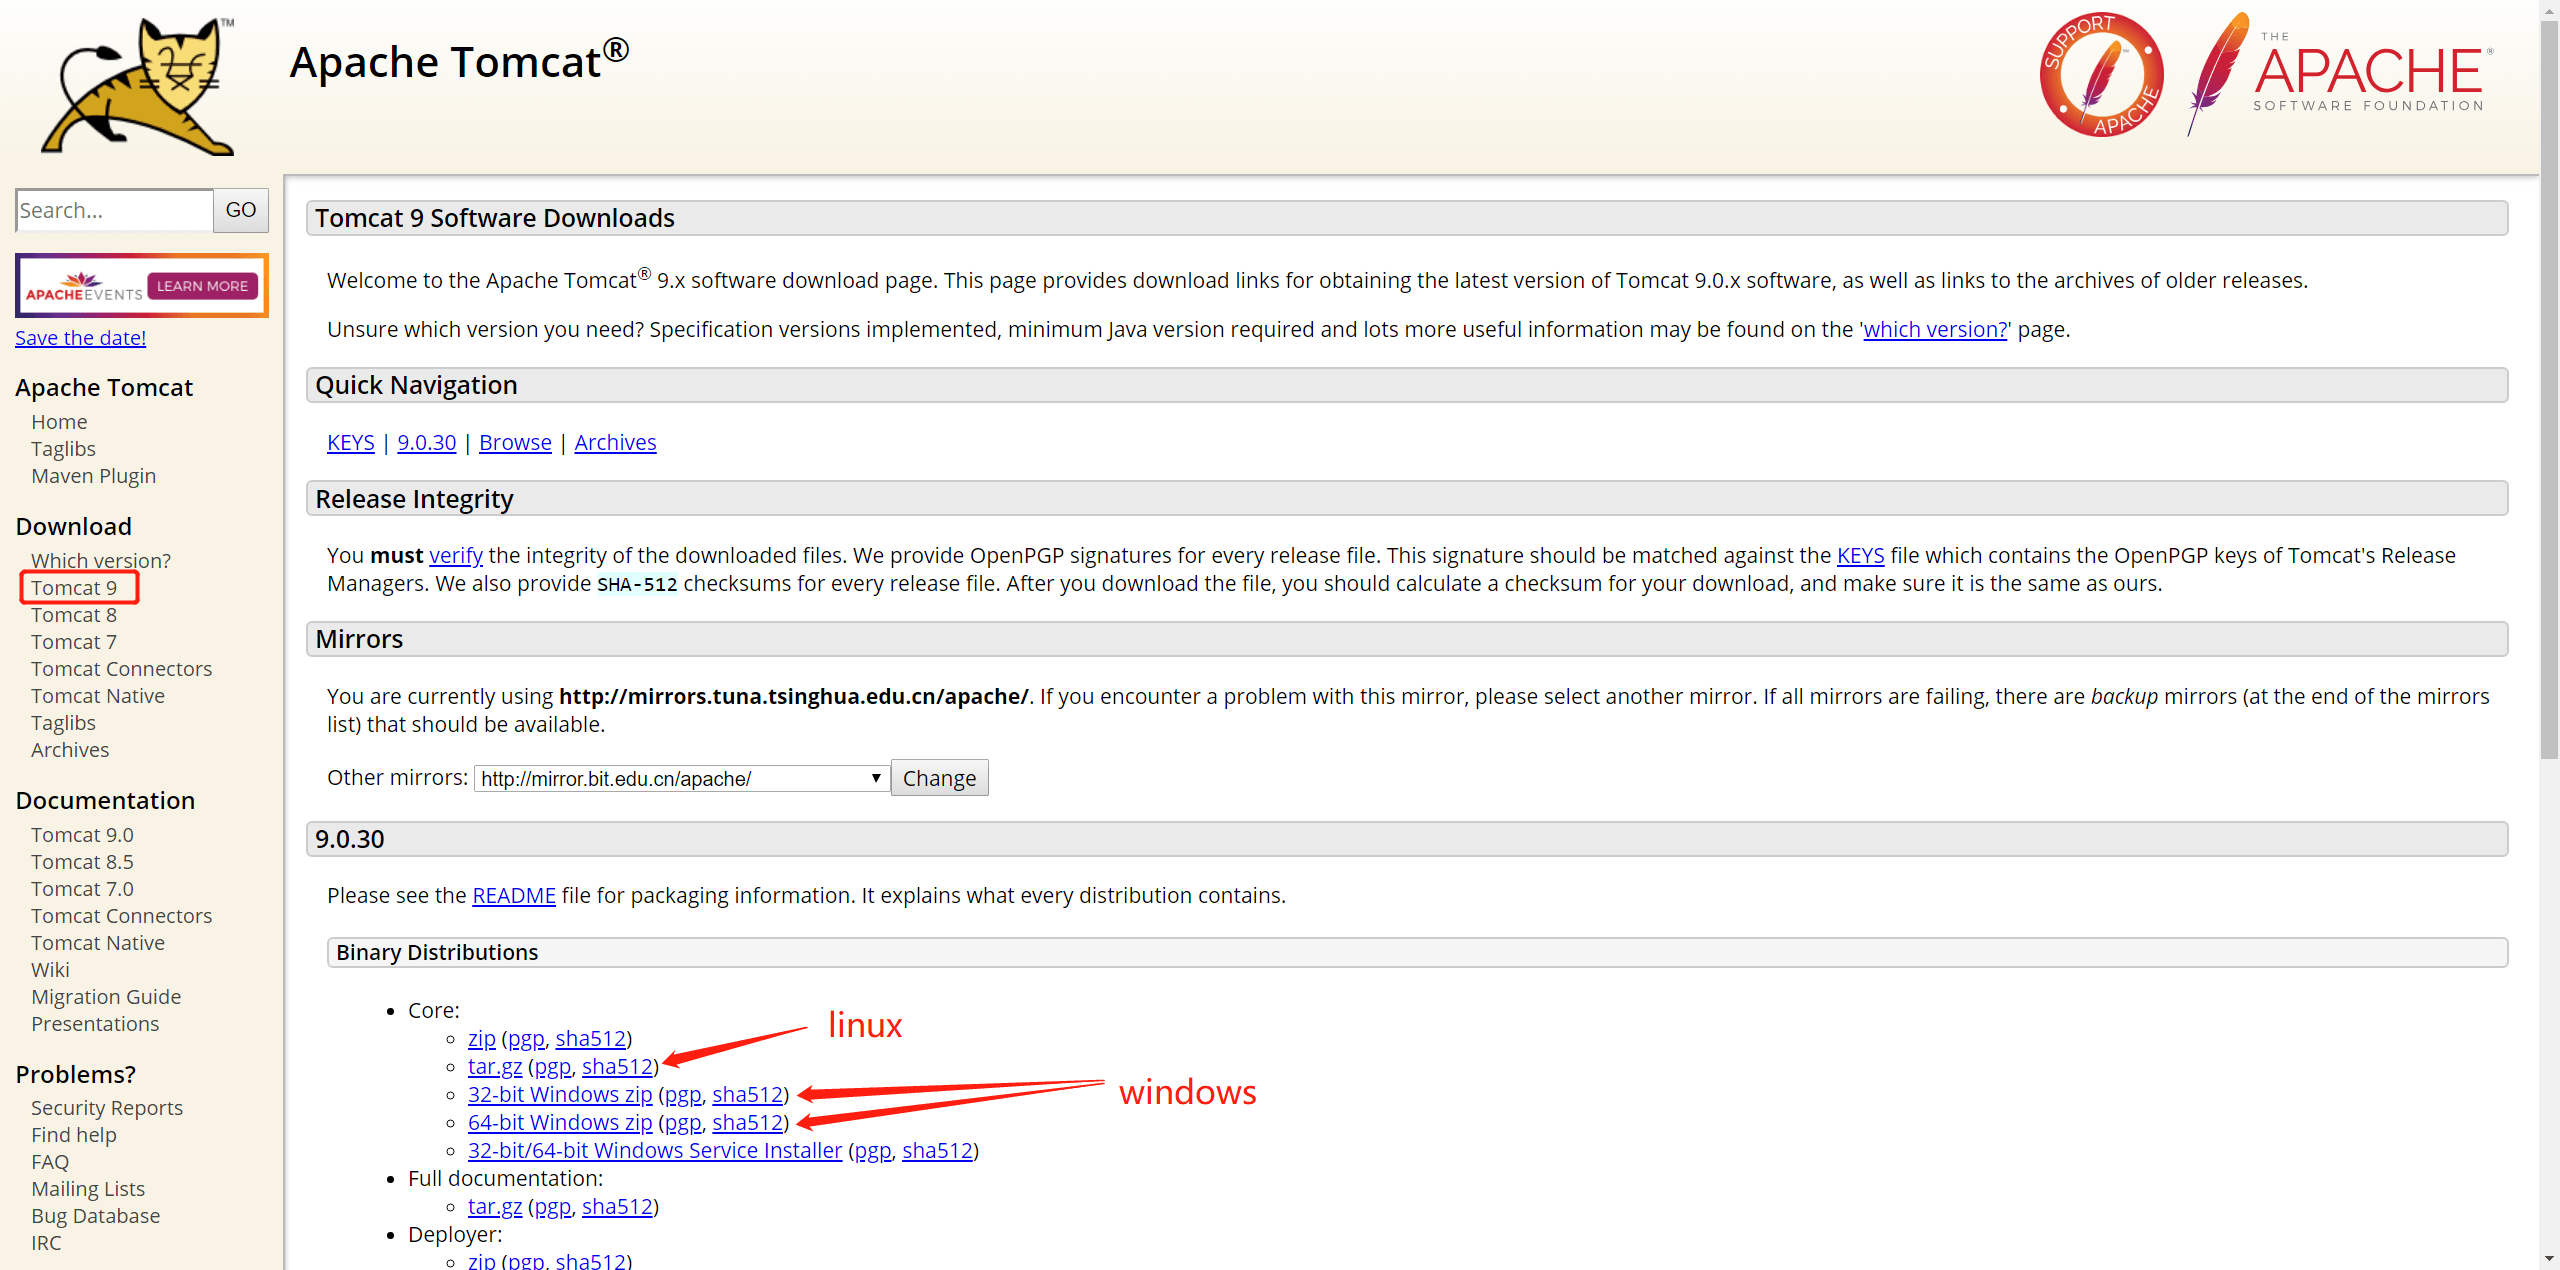Click KEYS link in Release Integrity paragraph
The width and height of the screenshot is (2560, 1270).
[x=1860, y=556]
